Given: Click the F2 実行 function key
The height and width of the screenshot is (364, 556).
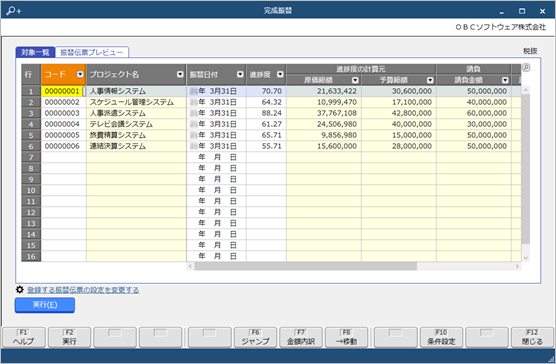Looking at the screenshot, I should click(x=69, y=337).
